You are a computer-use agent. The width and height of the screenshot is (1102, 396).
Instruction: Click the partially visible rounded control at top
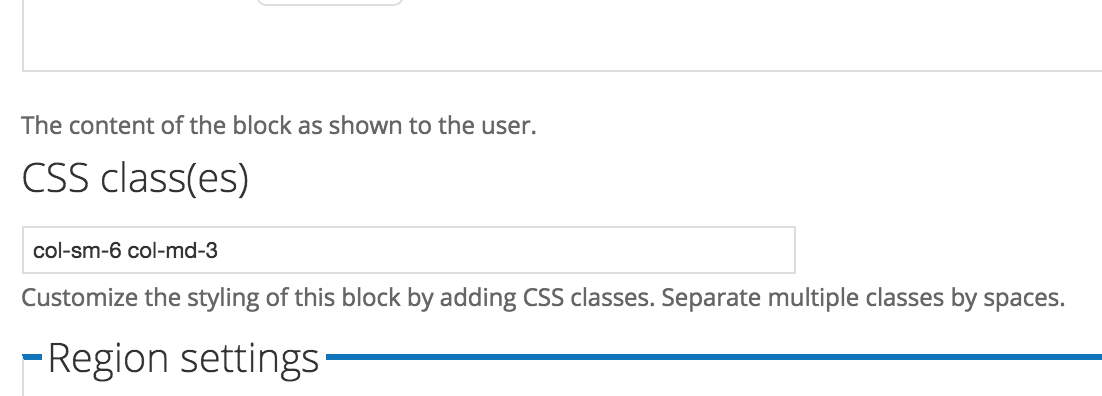click(330, 3)
